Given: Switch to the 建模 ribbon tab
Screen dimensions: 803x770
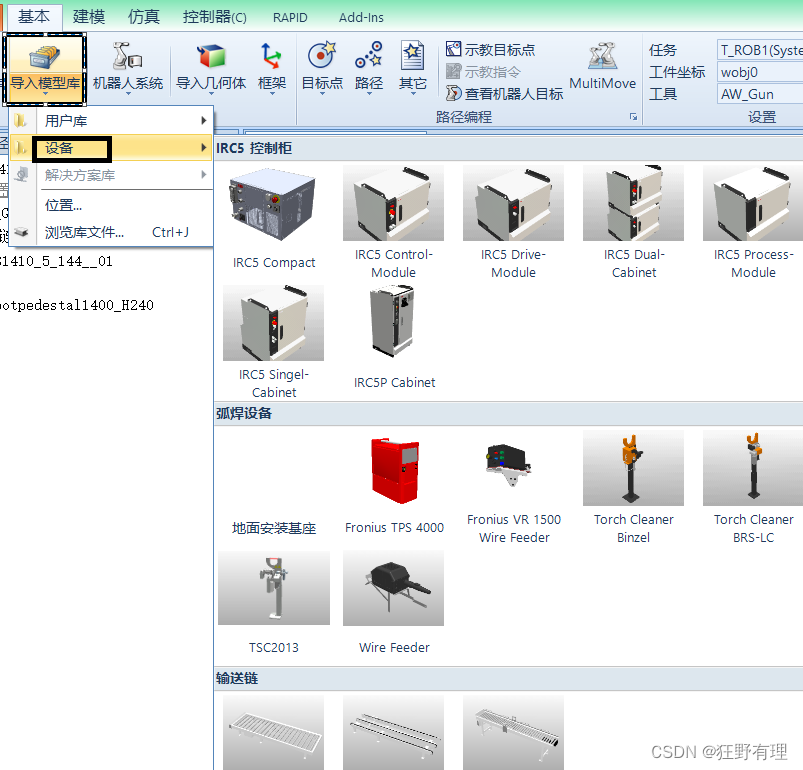Looking at the screenshot, I should 89,17.
